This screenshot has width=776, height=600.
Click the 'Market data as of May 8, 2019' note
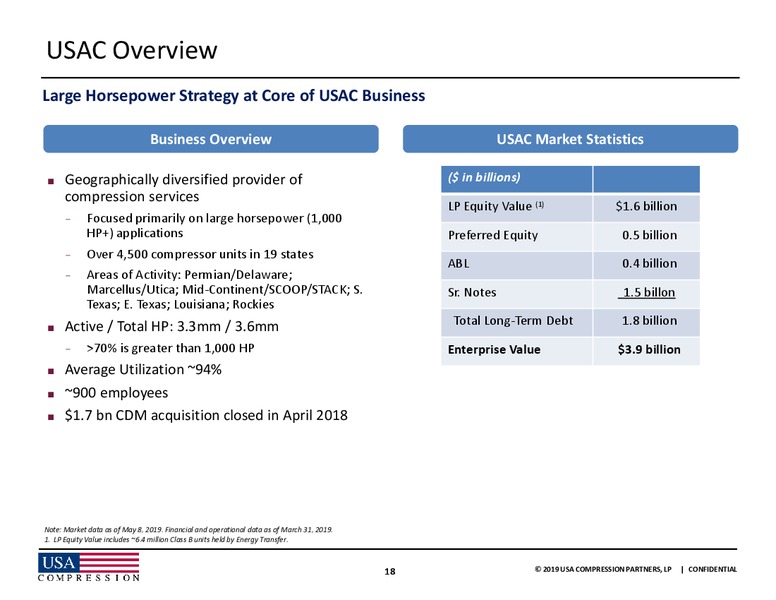[189, 529]
